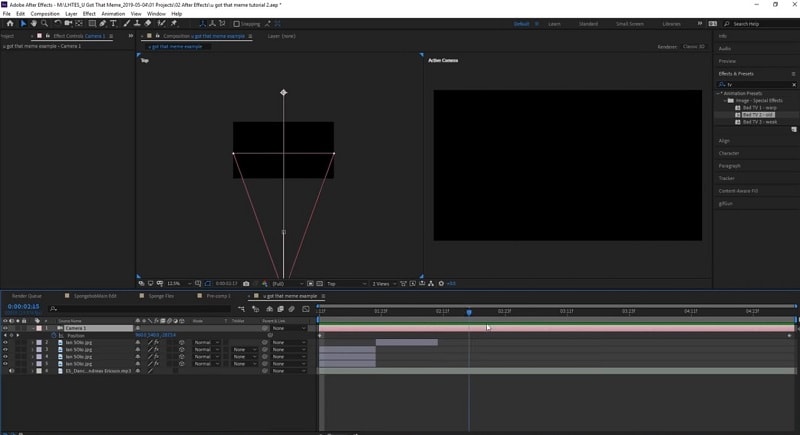Switch to the Small Screen workspace

[629, 23]
